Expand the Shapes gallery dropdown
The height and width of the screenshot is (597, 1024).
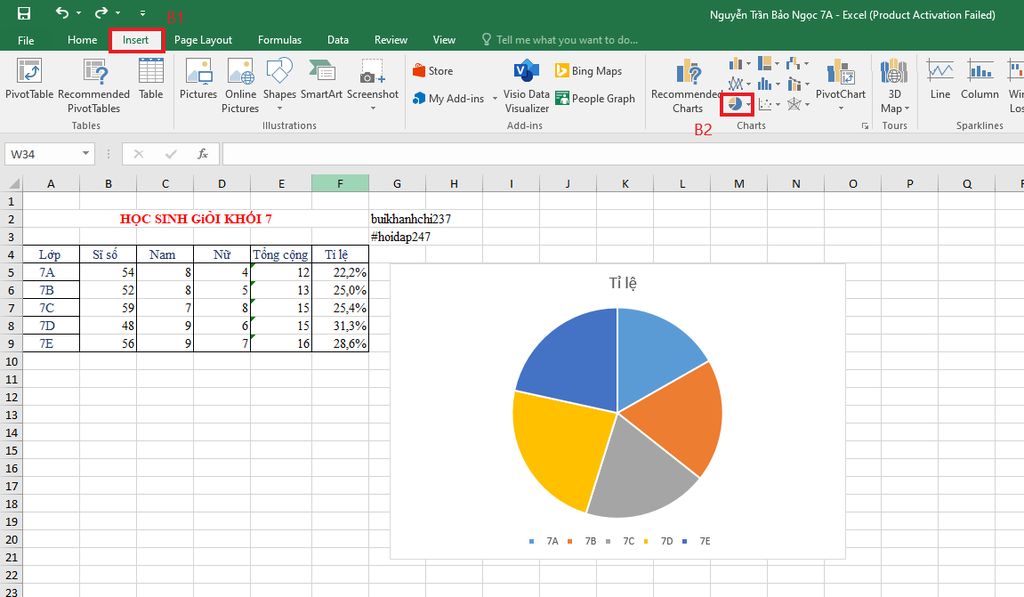[x=280, y=108]
